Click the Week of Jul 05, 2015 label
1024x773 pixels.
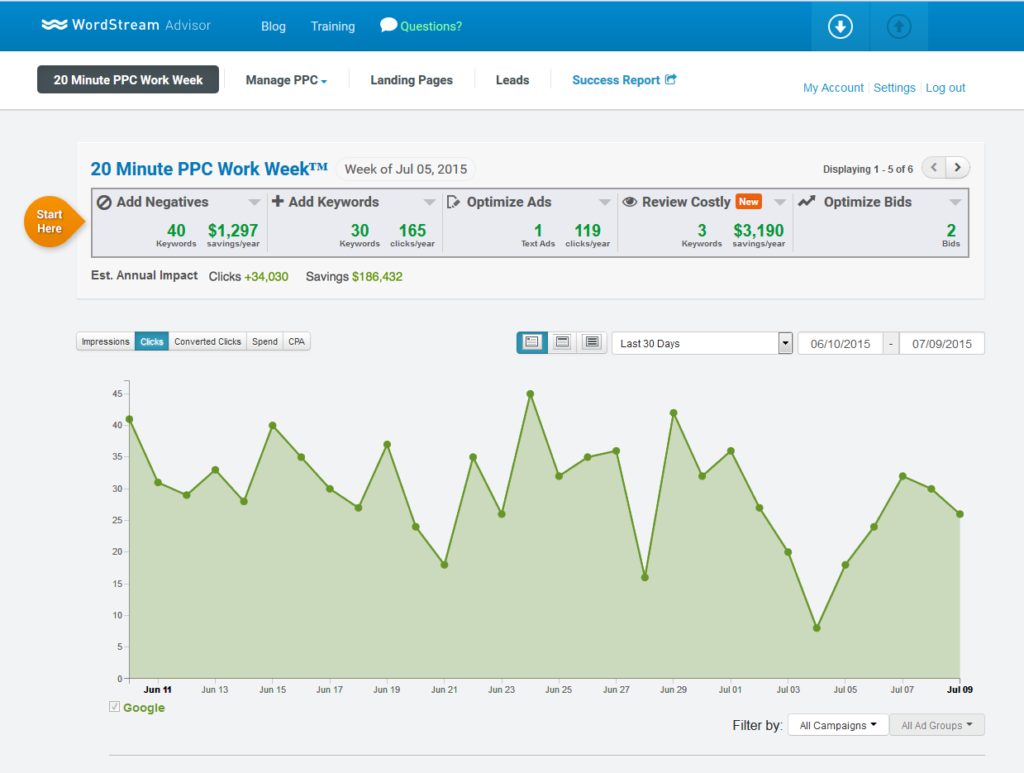click(x=406, y=169)
